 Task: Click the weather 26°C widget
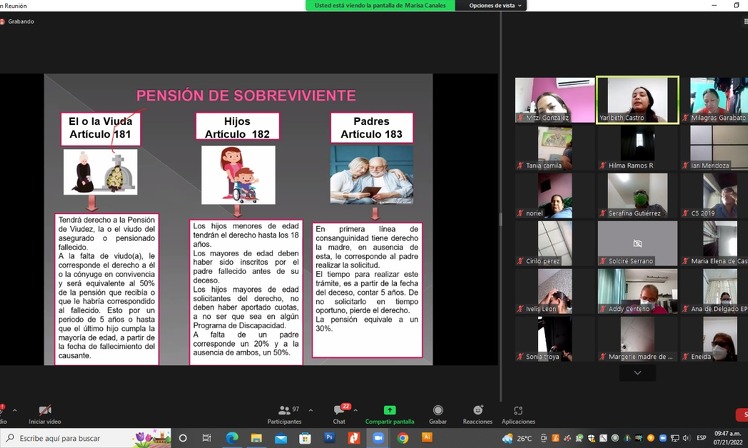pos(517,438)
